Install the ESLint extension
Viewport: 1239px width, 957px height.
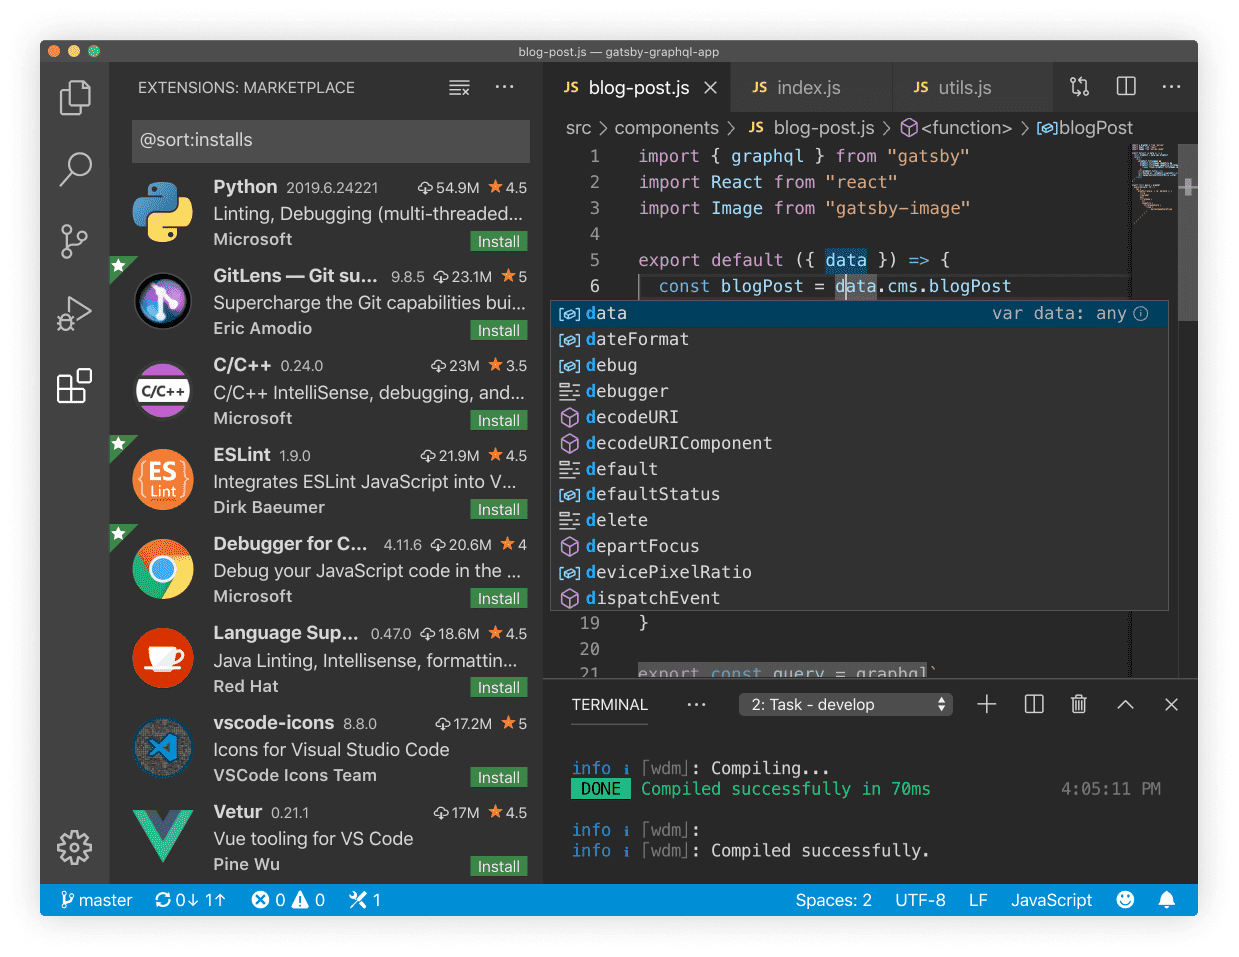tap(498, 509)
